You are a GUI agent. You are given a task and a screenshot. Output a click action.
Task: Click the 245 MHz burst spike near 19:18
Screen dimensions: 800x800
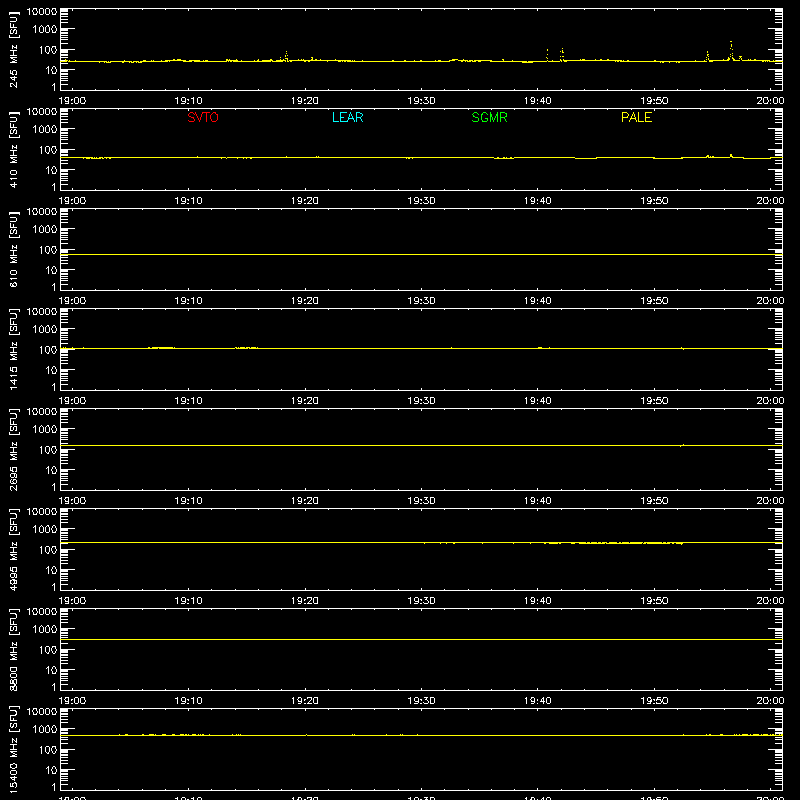286,56
